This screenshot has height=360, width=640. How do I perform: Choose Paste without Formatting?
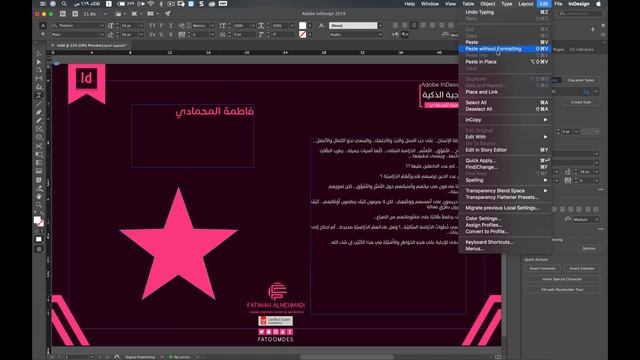(505, 49)
